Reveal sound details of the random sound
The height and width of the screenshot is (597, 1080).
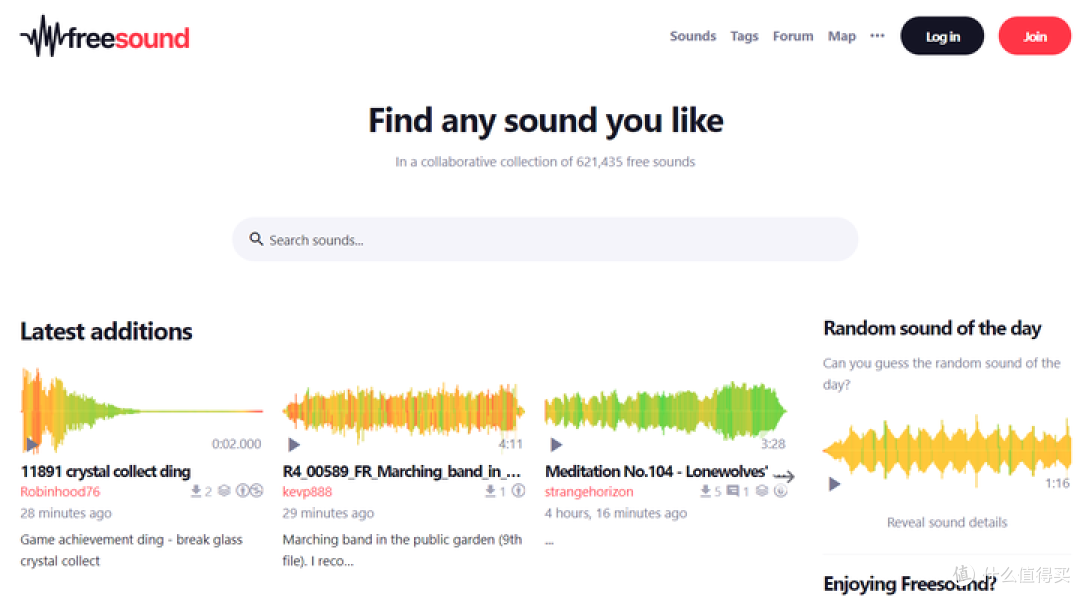click(x=947, y=523)
